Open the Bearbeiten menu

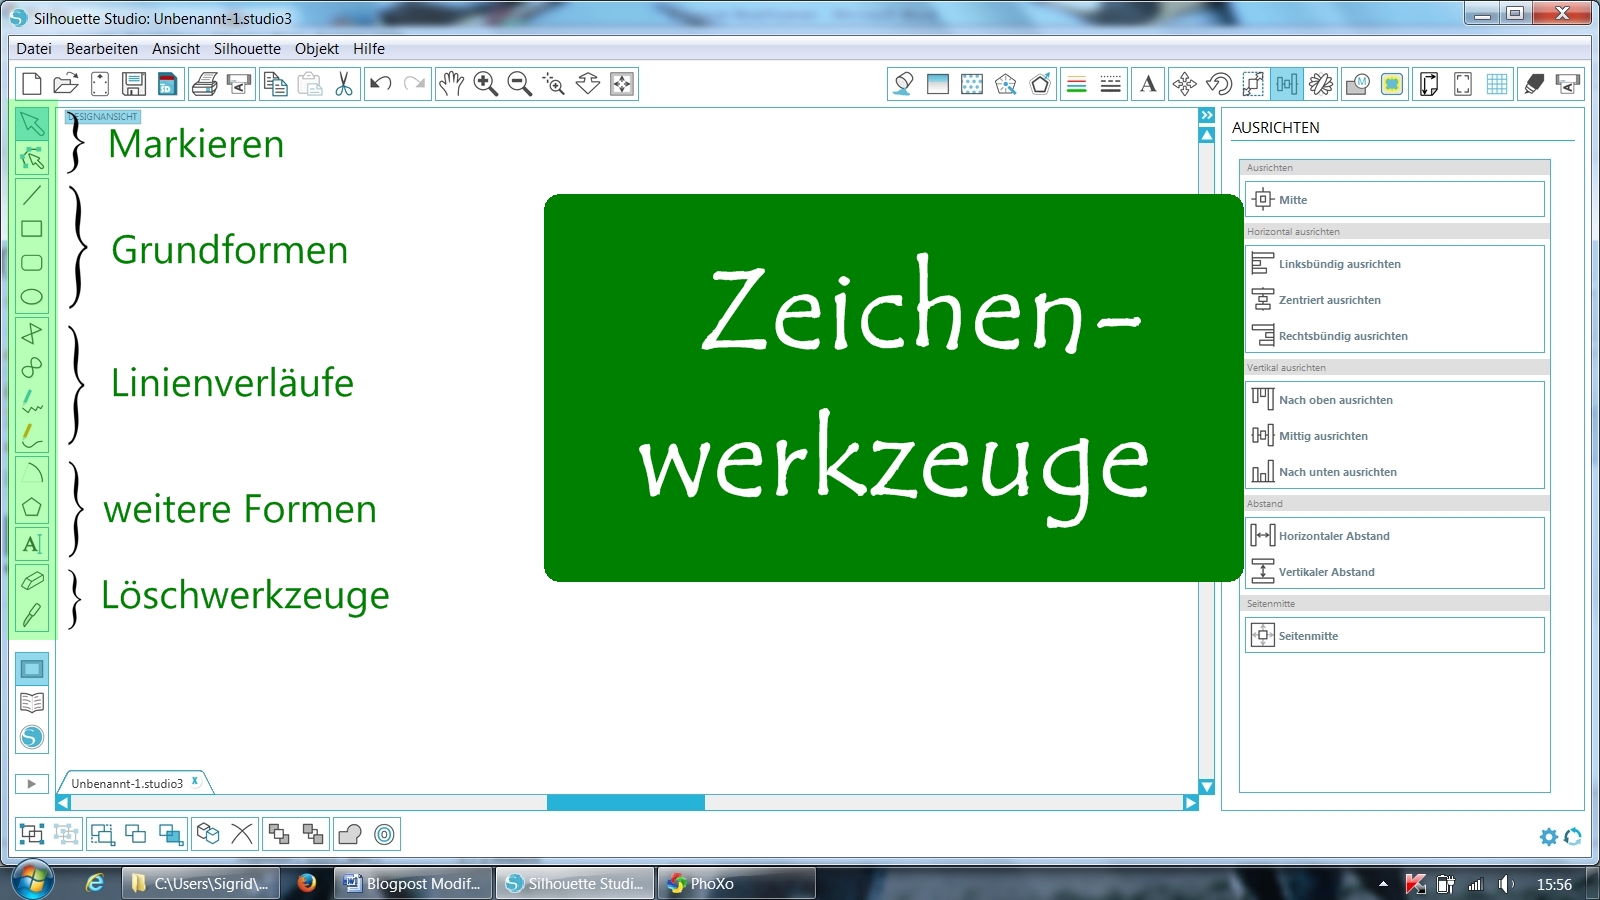[102, 48]
